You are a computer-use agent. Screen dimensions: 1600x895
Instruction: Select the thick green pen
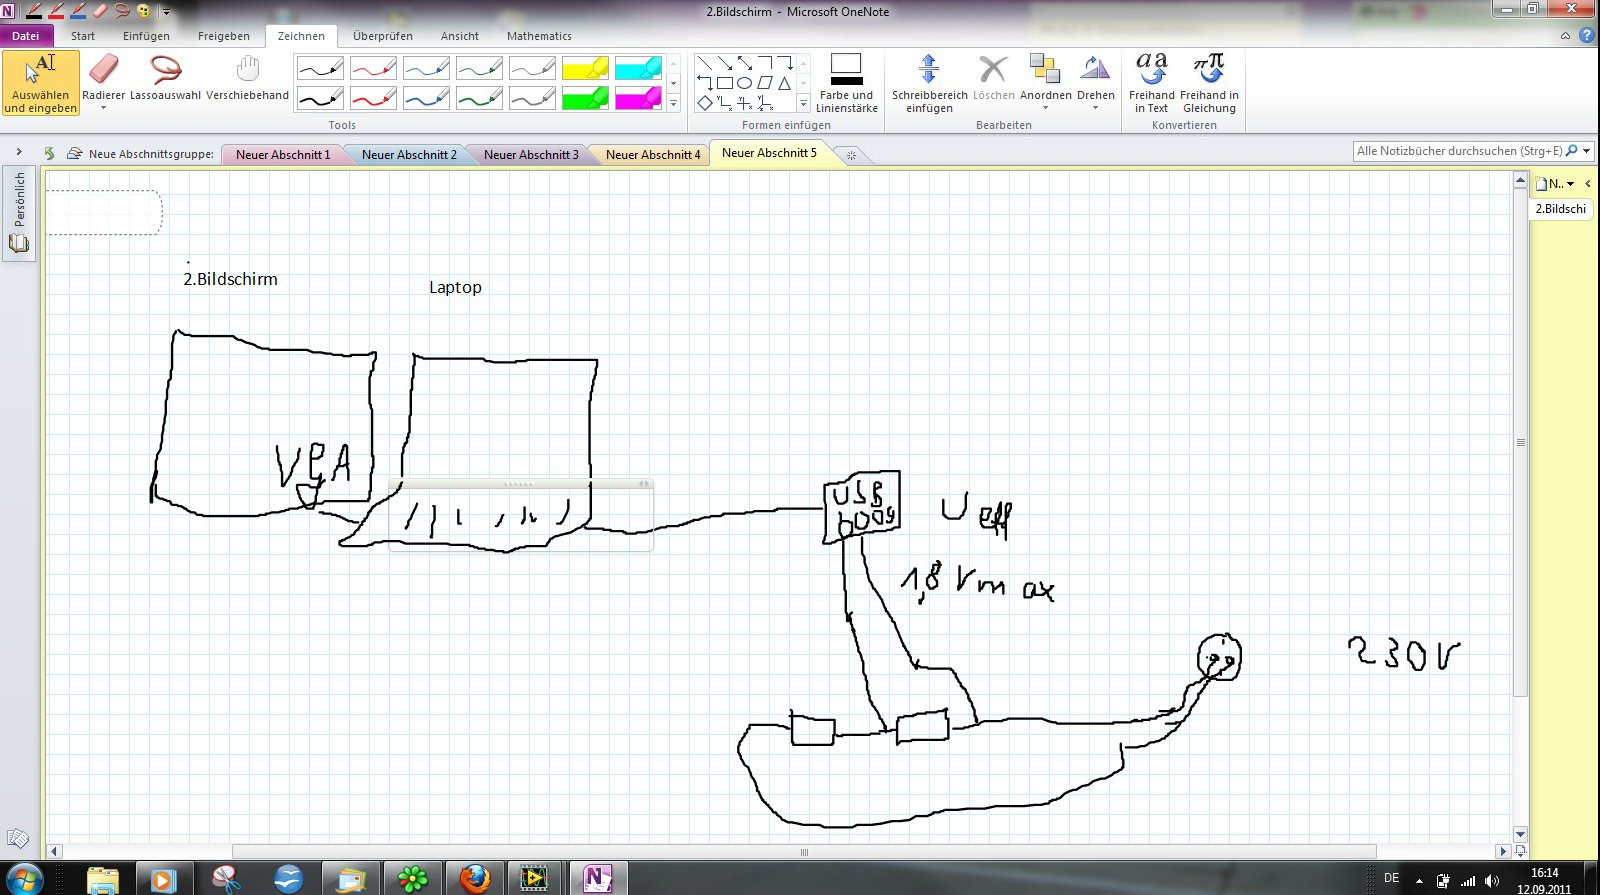click(480, 98)
